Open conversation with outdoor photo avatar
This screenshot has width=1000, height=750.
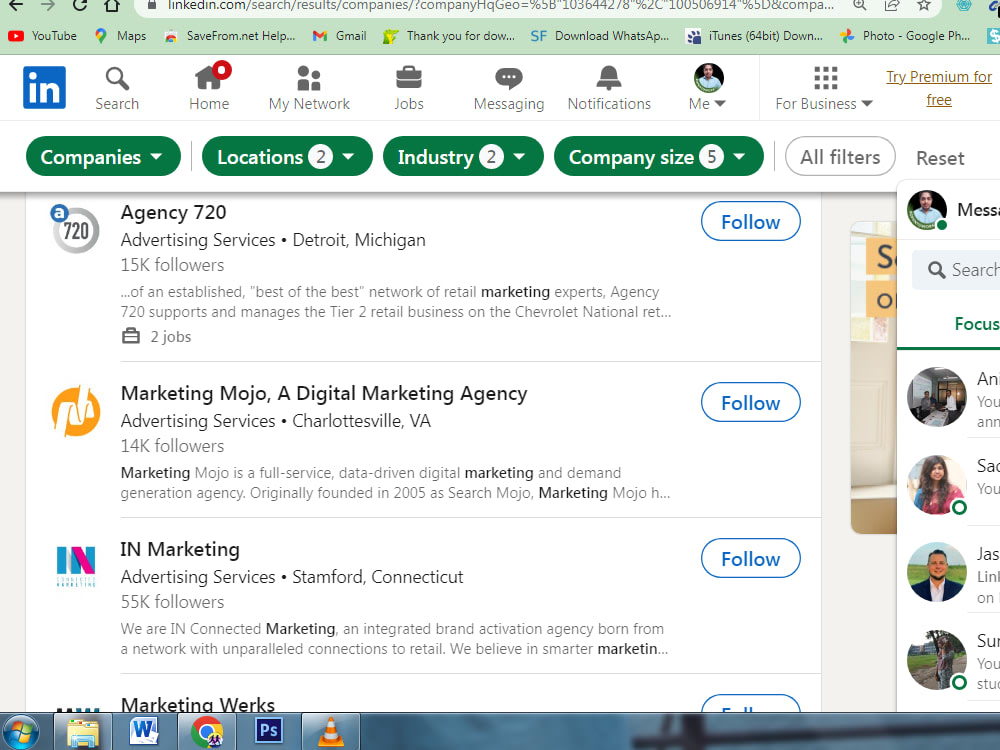pos(936,660)
